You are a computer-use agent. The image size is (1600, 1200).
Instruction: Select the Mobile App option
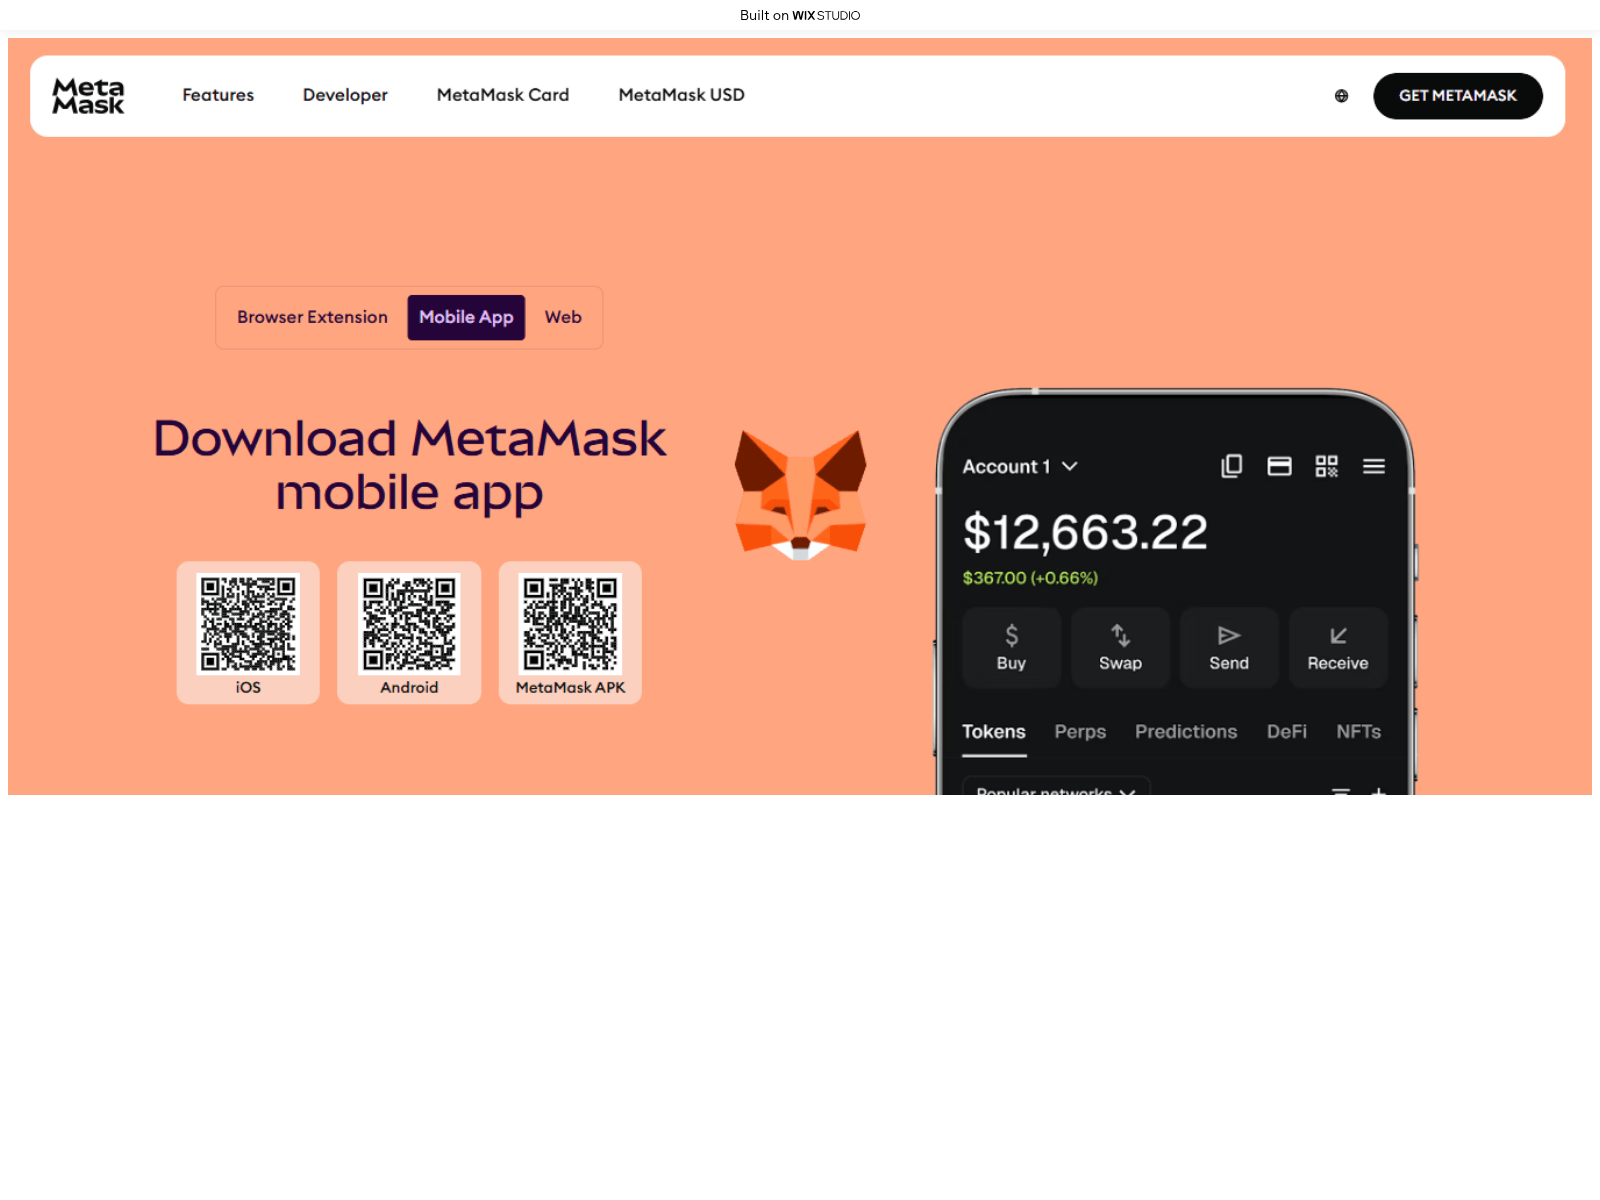tap(466, 317)
